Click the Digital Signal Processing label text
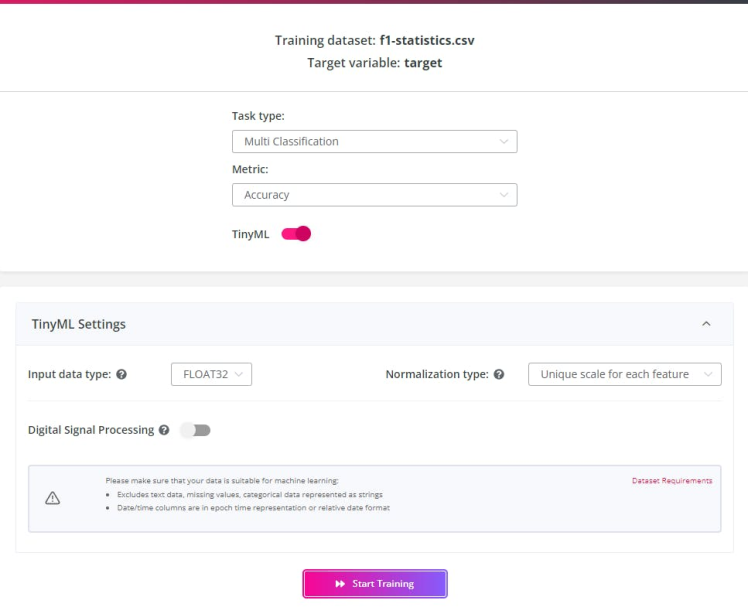This screenshot has height=607, width=748. click(91, 430)
